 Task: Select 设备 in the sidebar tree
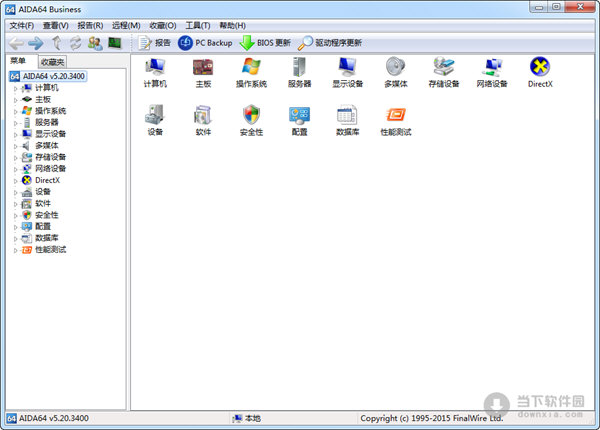click(36, 192)
